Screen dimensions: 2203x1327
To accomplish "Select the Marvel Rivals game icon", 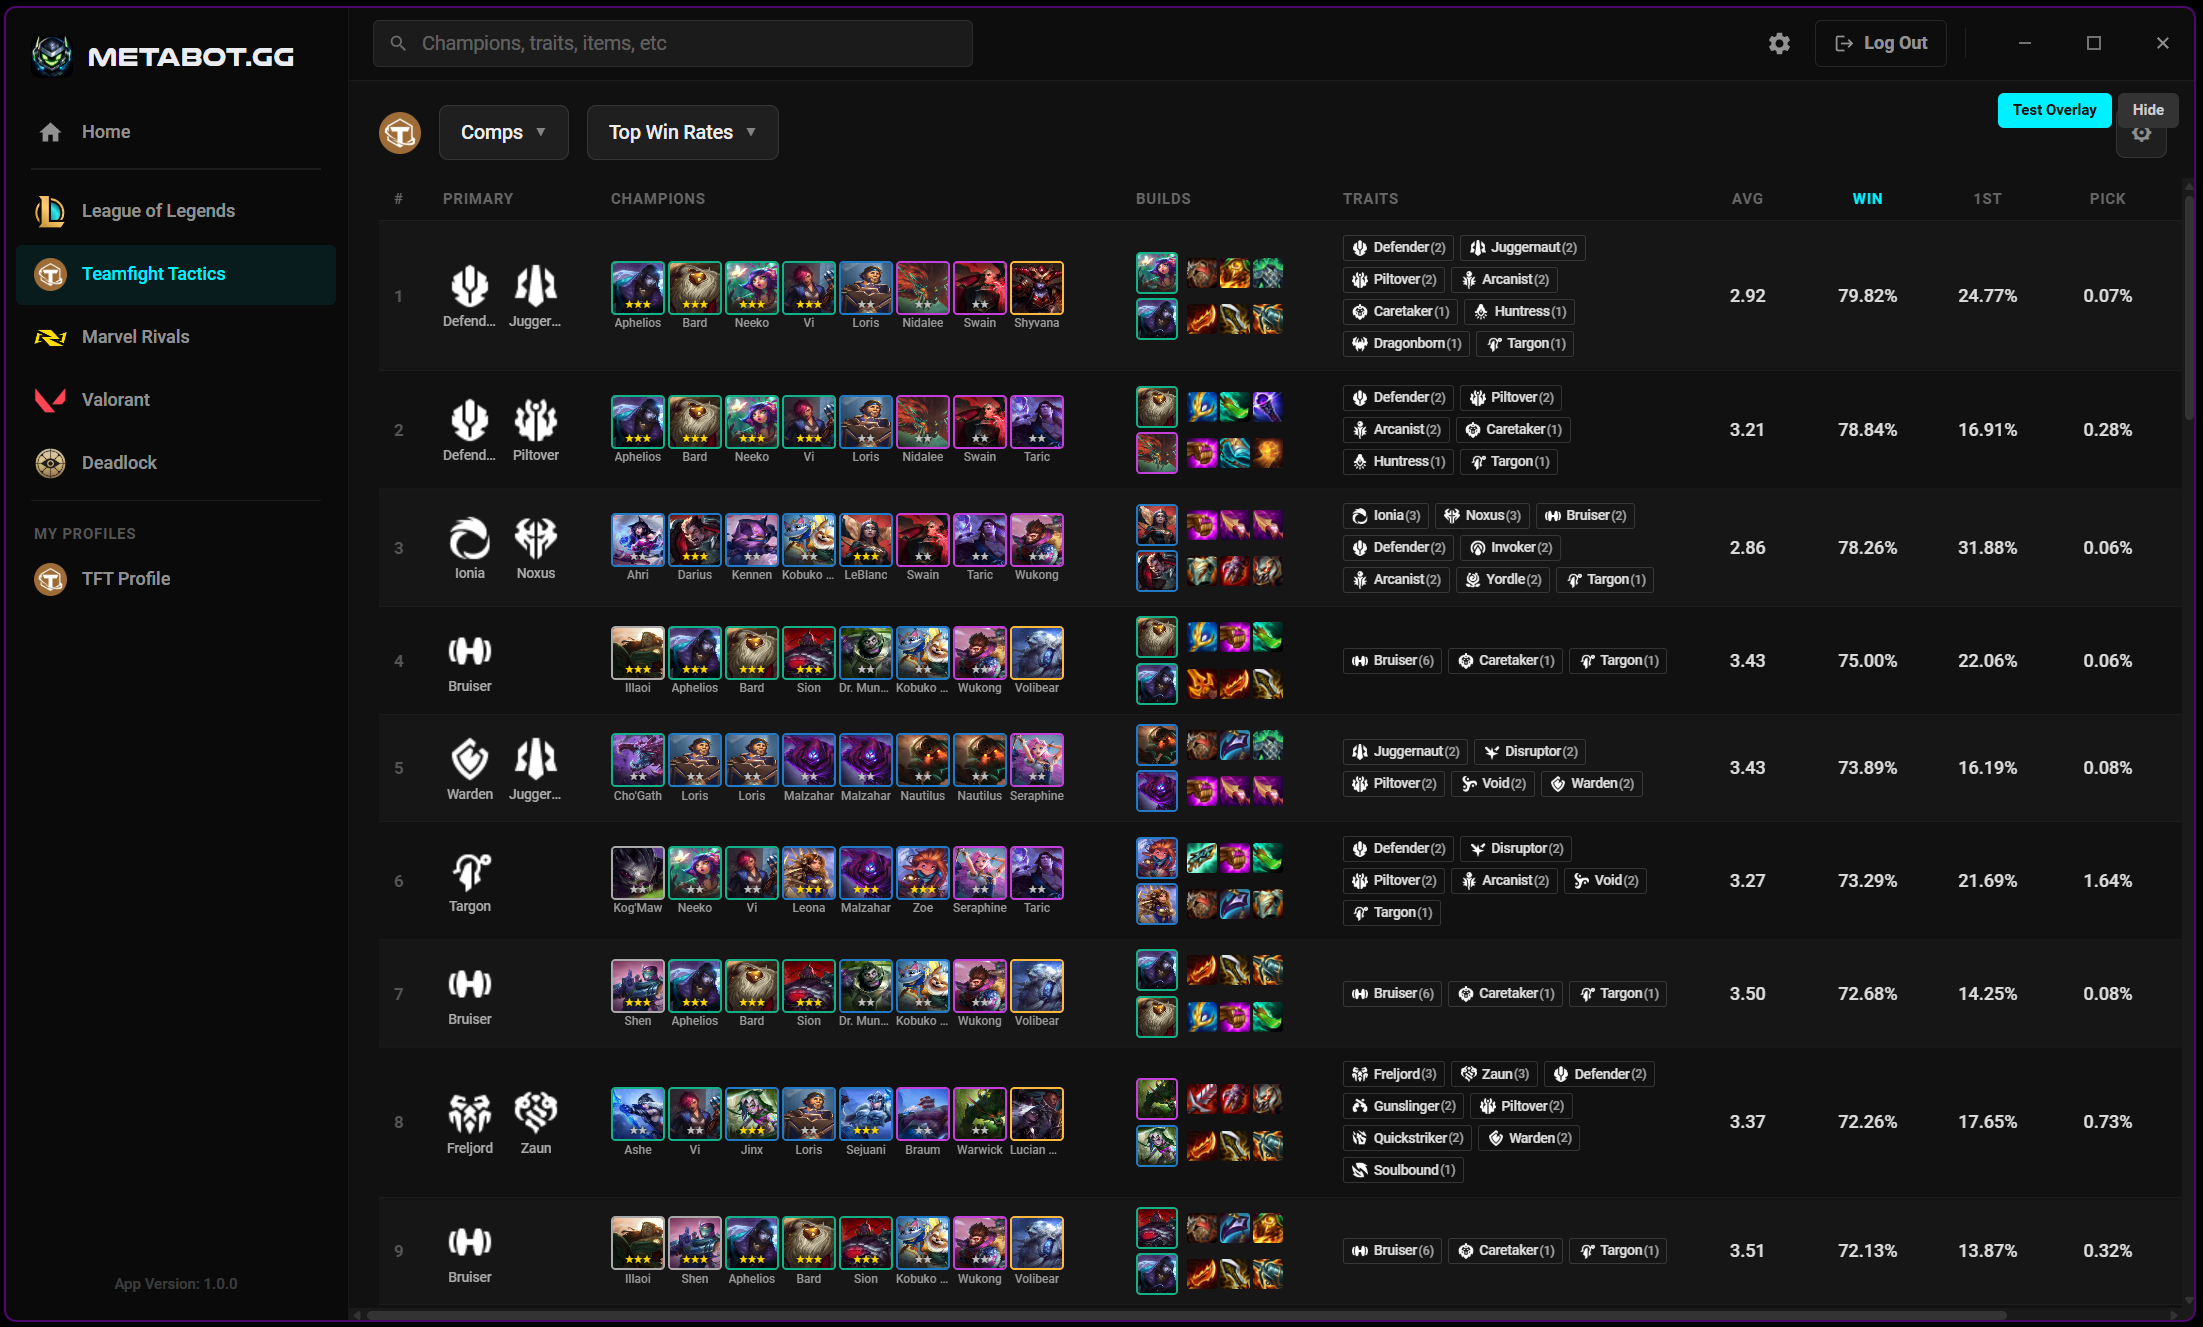I will click(x=50, y=337).
